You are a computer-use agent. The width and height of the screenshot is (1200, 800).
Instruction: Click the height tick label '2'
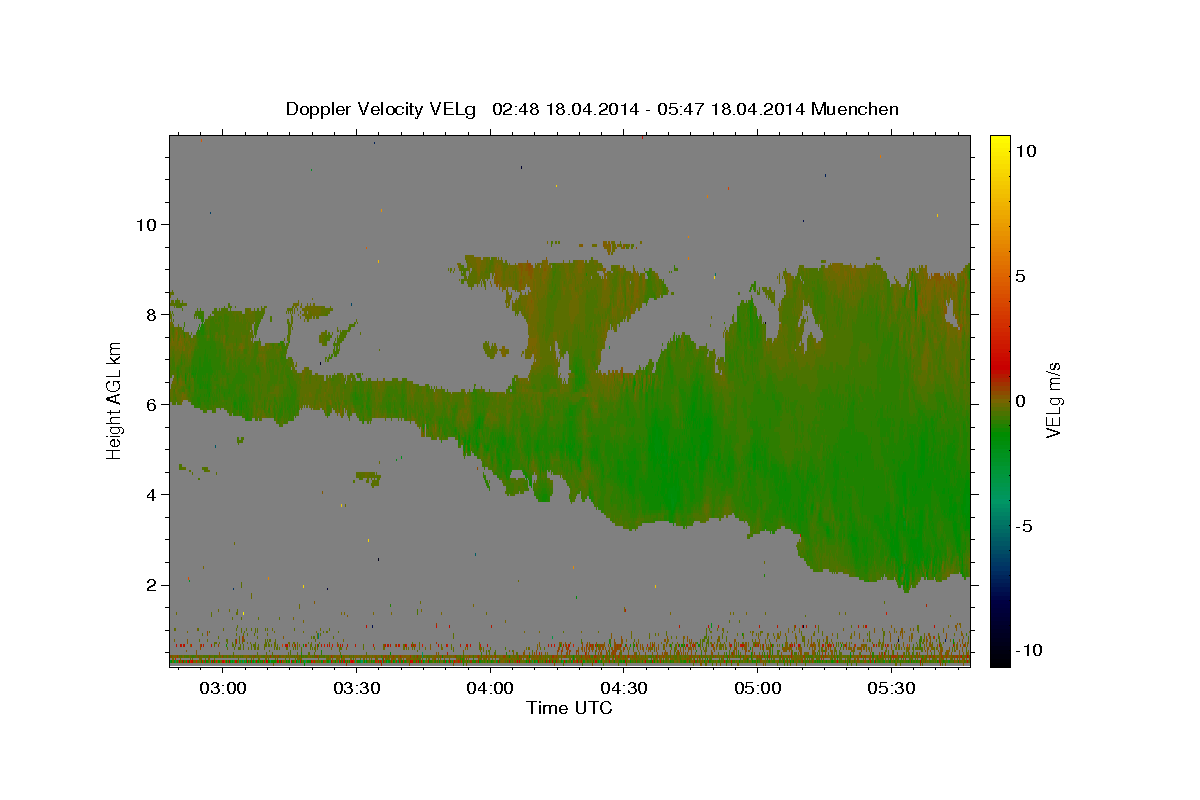152,585
